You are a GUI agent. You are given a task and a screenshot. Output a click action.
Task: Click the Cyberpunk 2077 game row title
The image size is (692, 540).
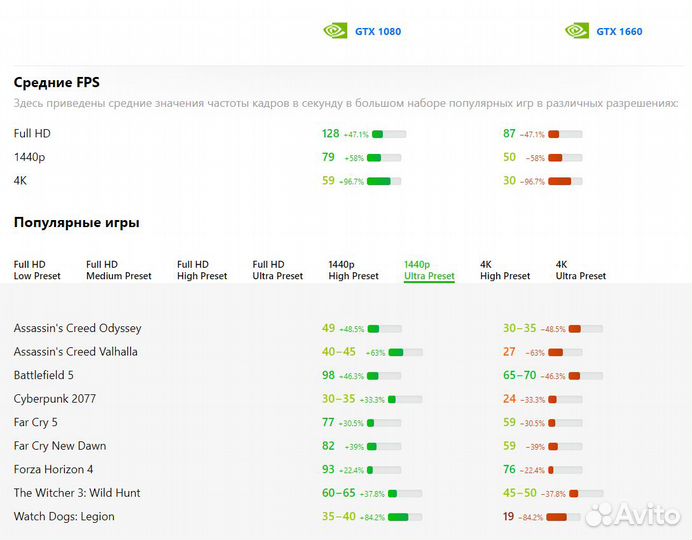(x=55, y=399)
